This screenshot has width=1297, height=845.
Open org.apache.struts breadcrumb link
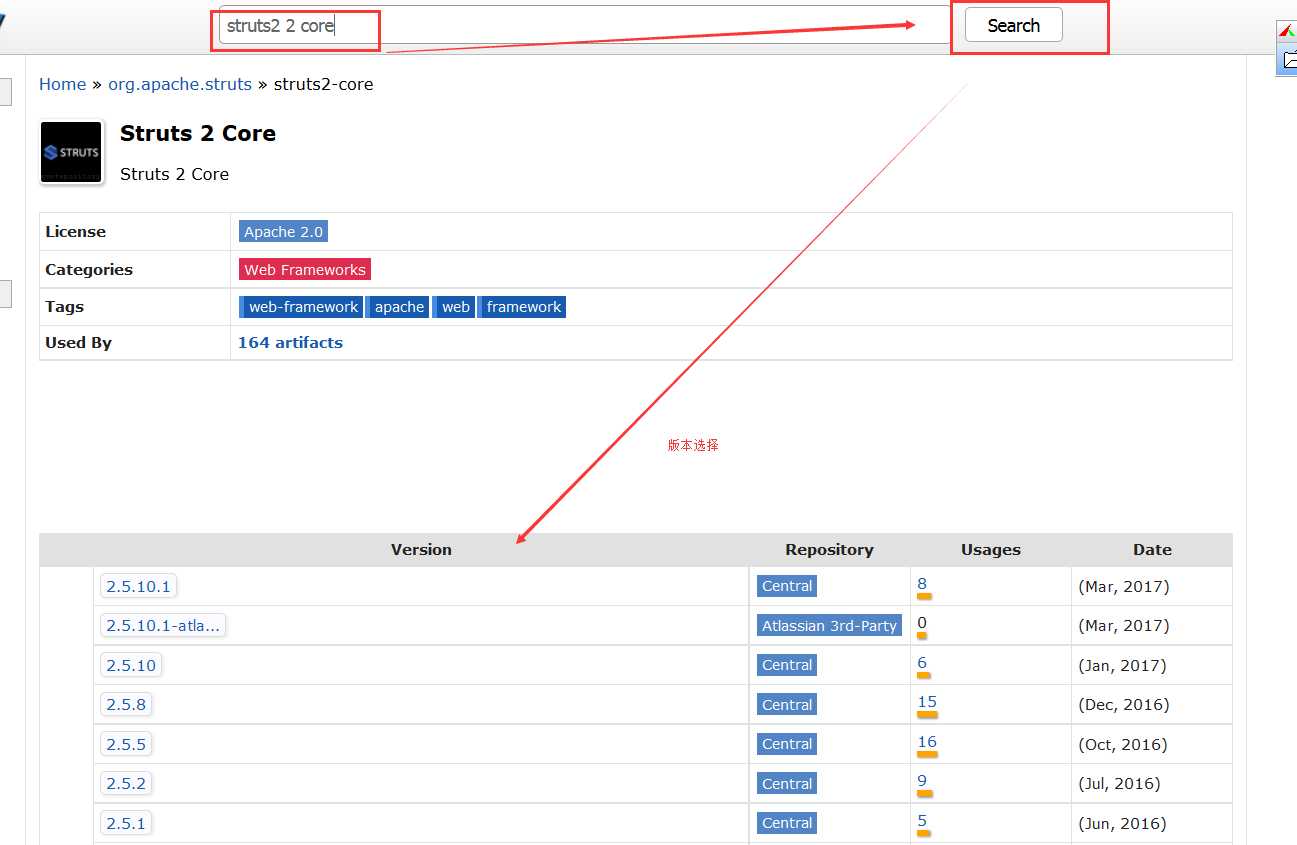click(180, 84)
